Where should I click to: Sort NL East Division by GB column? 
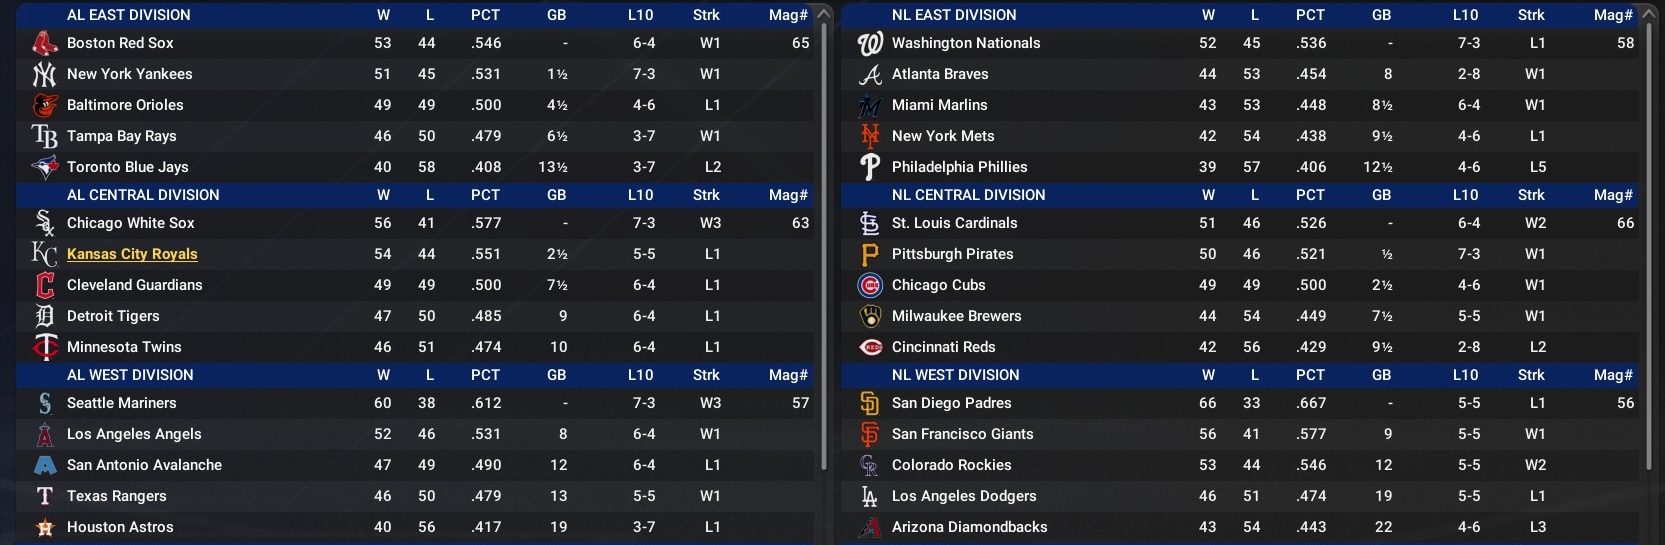(x=1381, y=15)
